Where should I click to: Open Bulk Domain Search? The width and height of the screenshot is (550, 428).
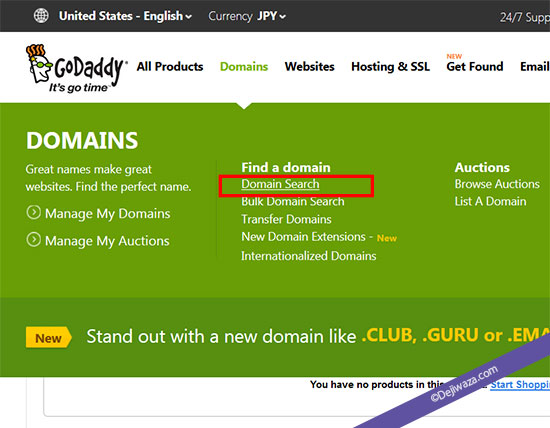tap(293, 201)
